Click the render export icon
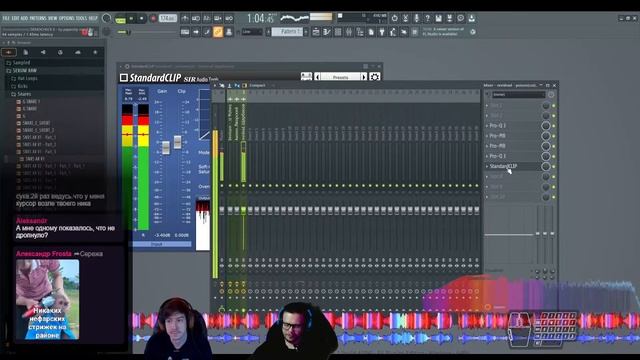Screen dimensions: 640x360 tap(449, 18)
